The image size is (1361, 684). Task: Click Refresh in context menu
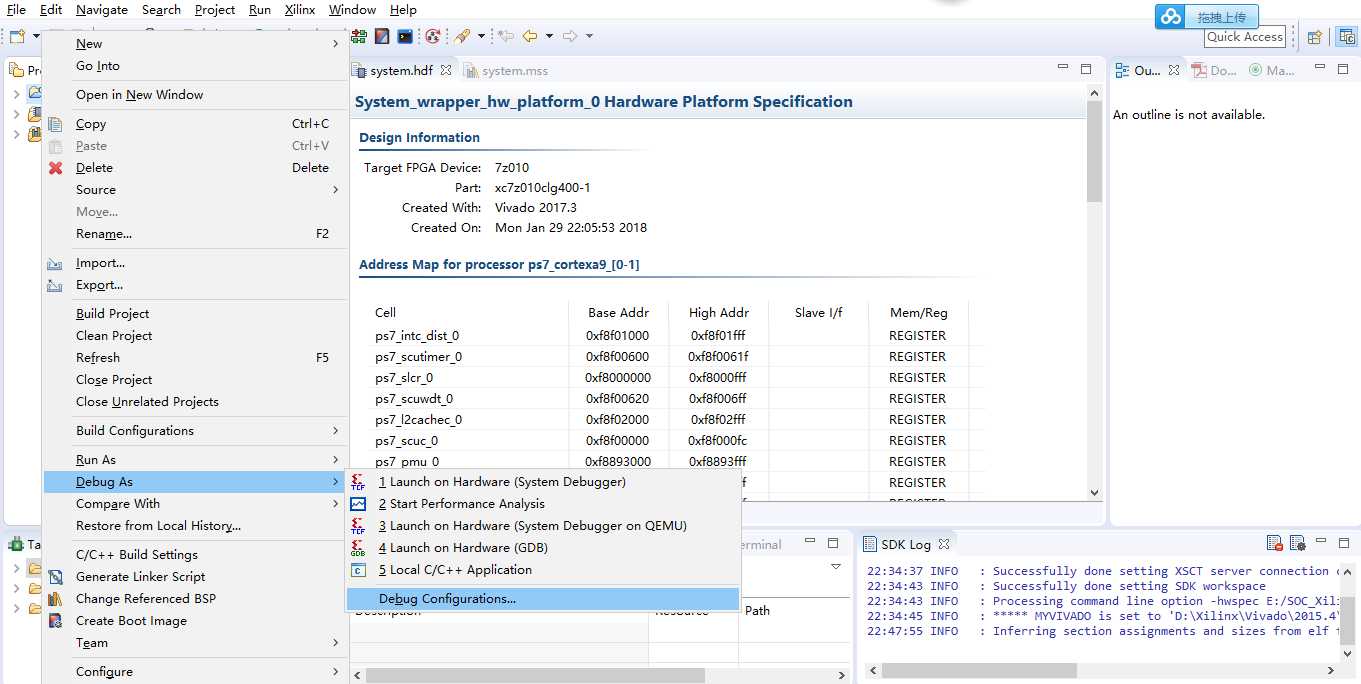(195, 358)
